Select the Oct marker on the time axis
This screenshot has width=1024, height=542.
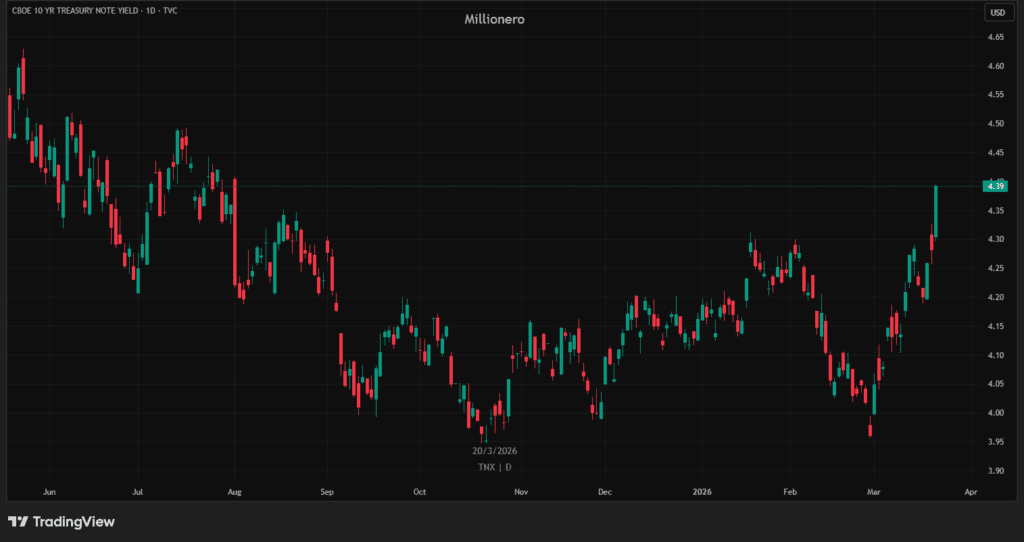click(x=420, y=492)
